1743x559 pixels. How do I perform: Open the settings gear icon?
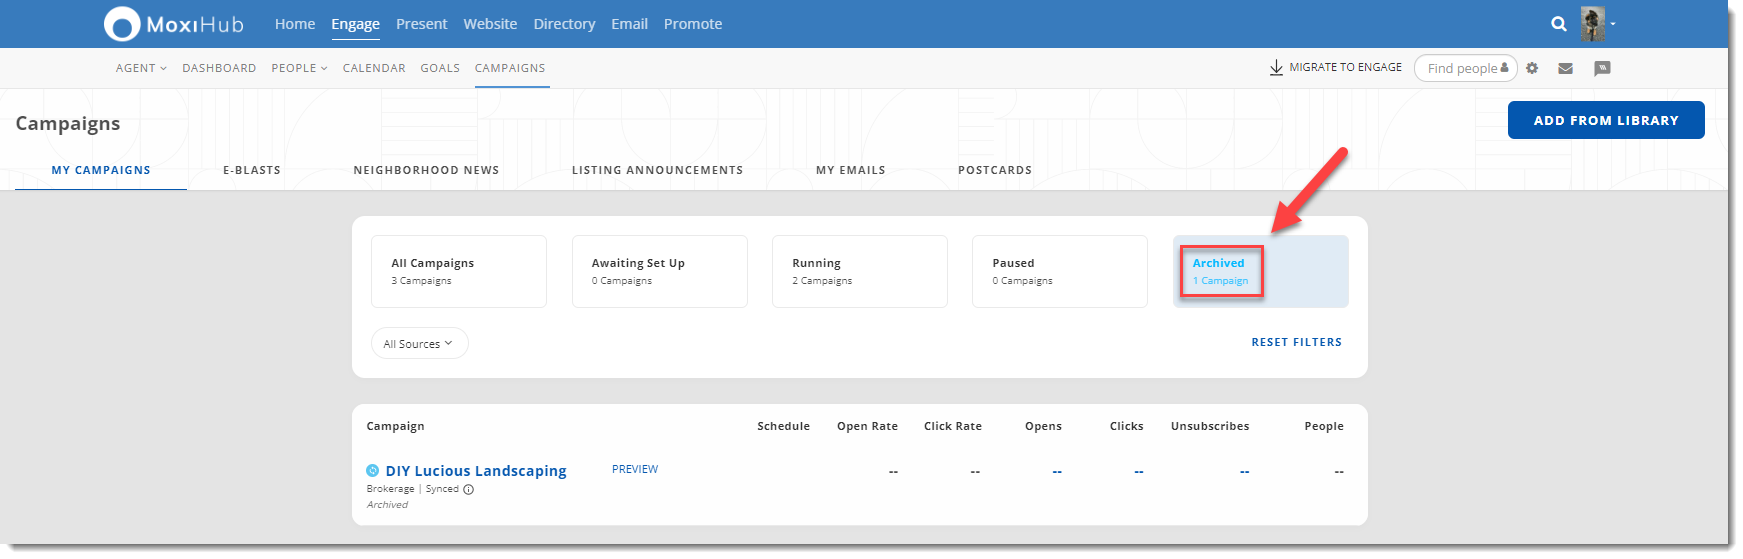click(x=1532, y=68)
